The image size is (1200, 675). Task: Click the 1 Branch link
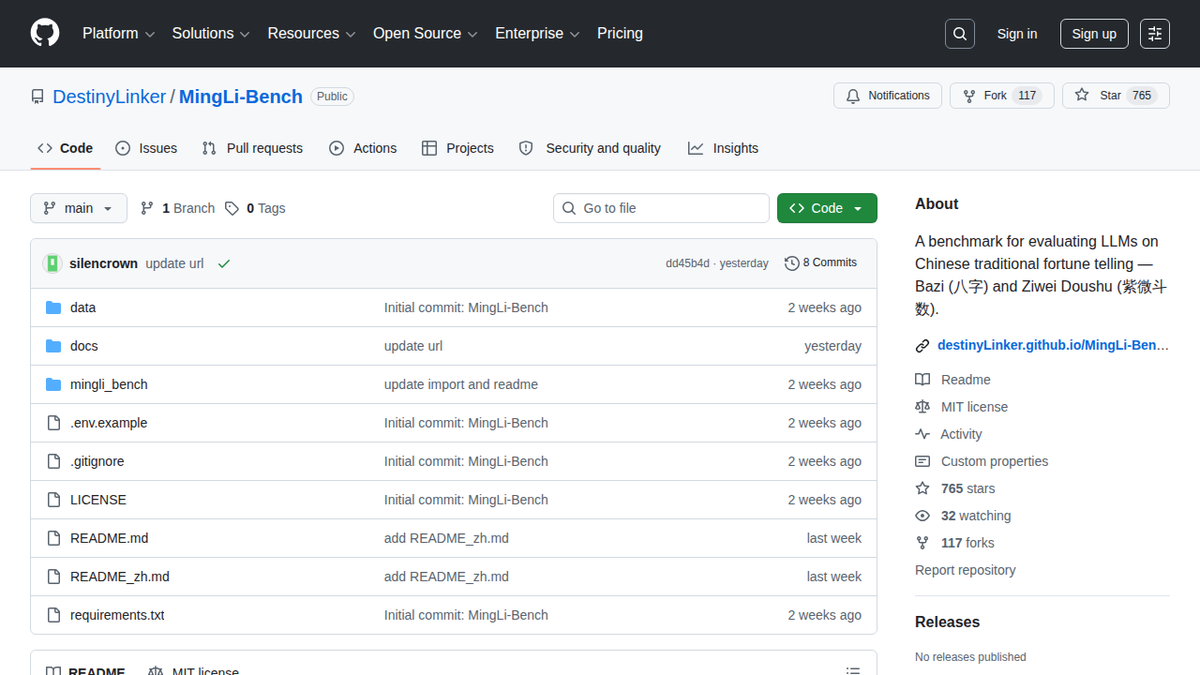[178, 208]
